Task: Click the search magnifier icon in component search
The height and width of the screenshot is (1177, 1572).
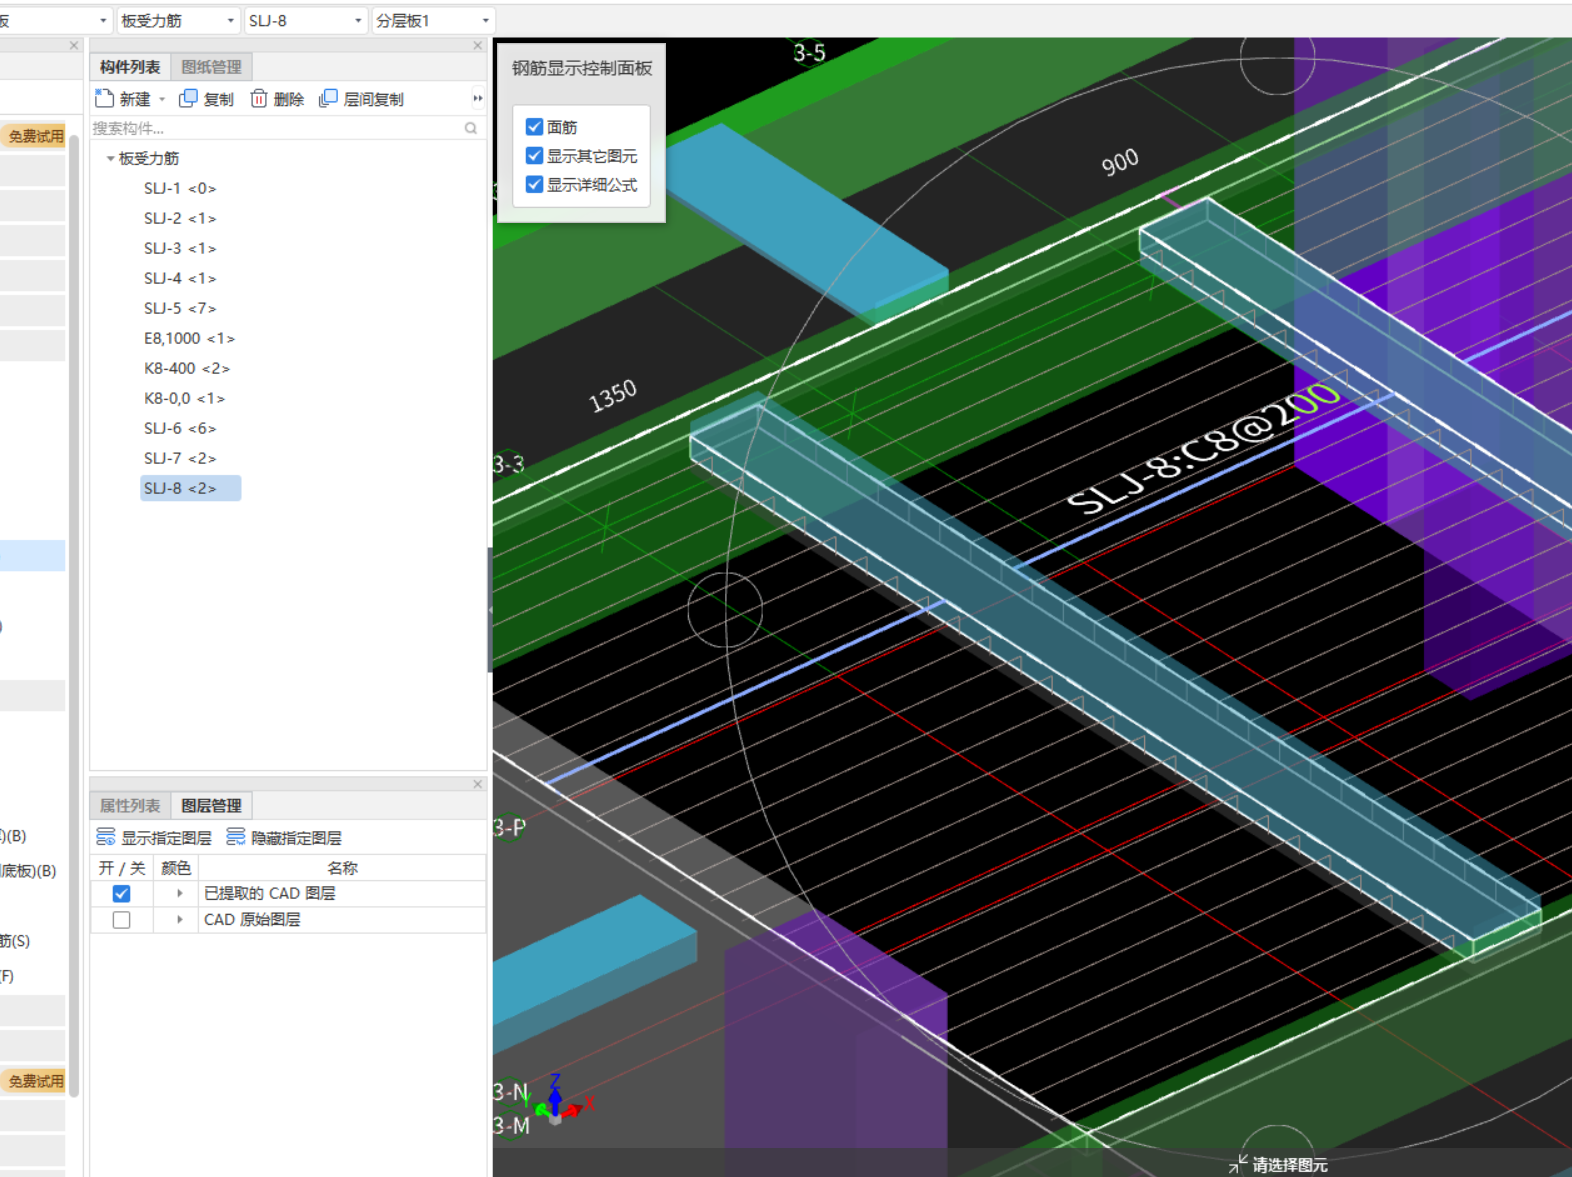Action: pos(471,128)
